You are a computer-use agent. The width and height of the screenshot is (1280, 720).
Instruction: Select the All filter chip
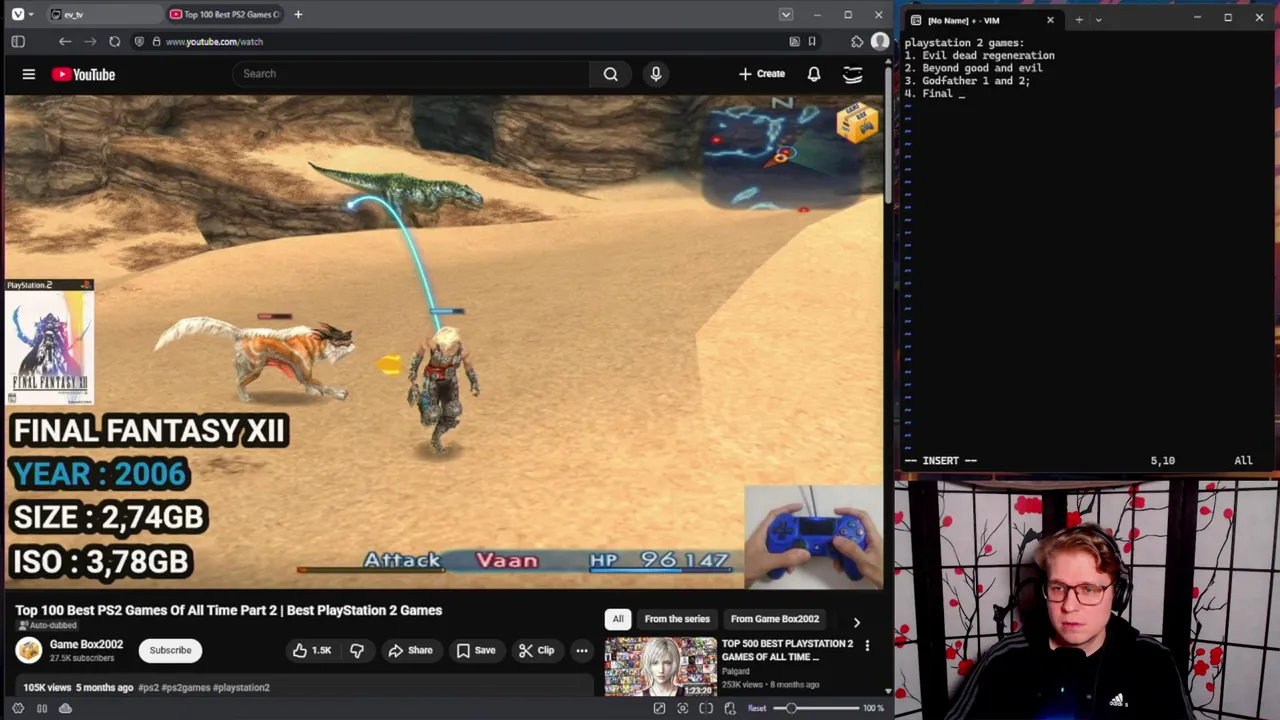(x=618, y=619)
